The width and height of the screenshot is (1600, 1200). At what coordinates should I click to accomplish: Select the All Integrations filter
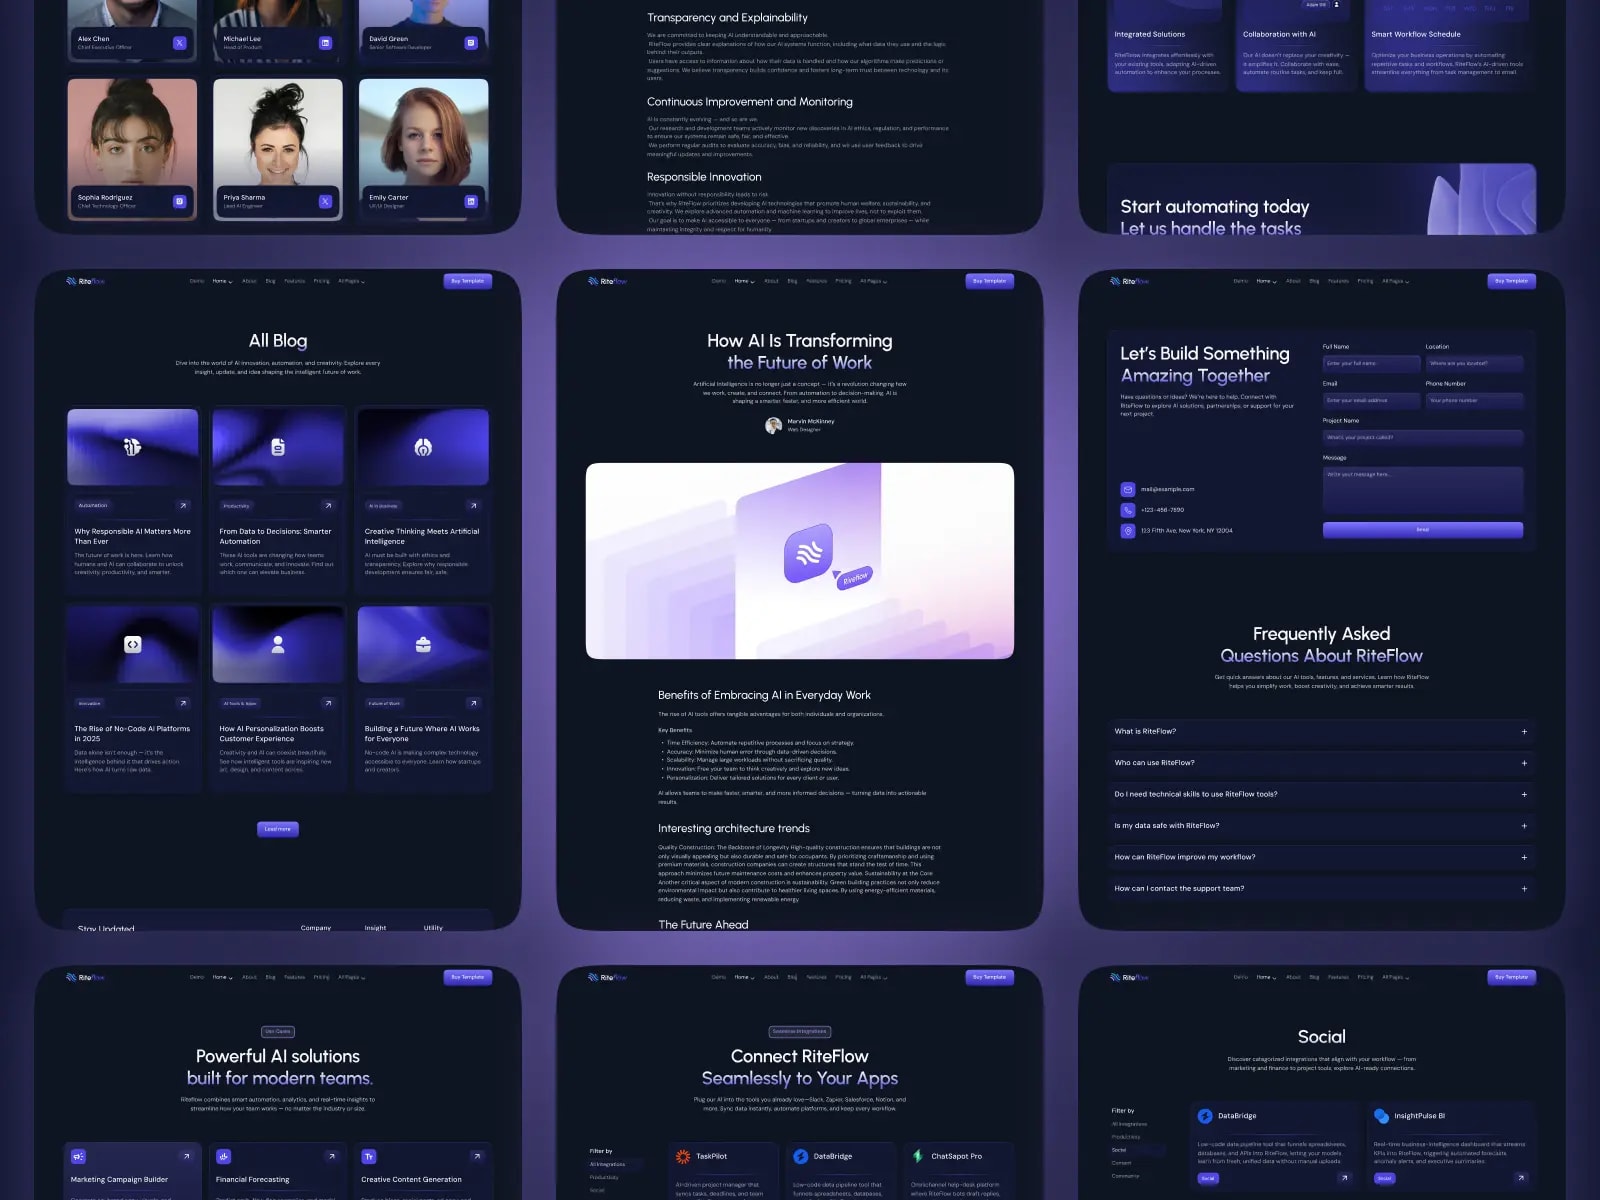[606, 1164]
